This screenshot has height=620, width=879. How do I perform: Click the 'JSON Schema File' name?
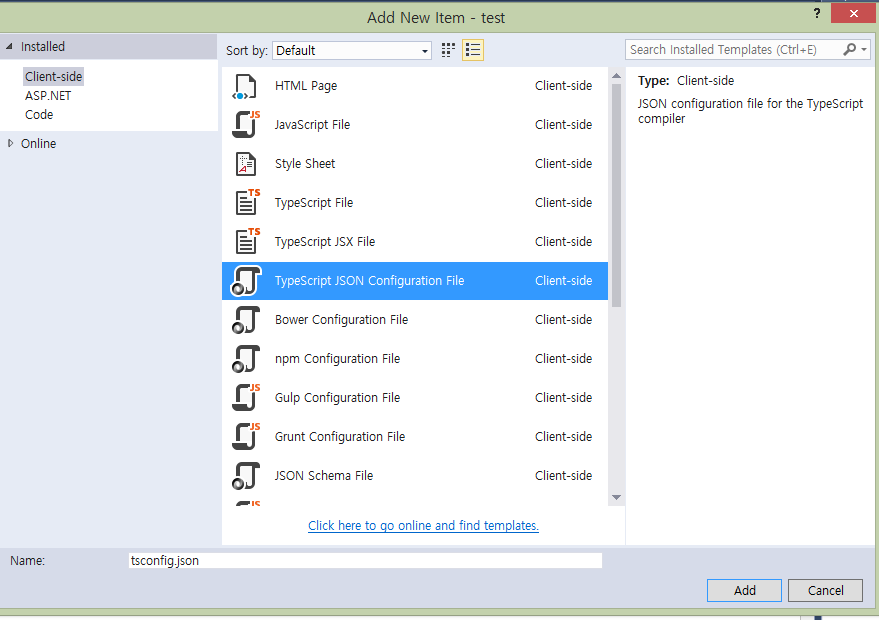[323, 475]
